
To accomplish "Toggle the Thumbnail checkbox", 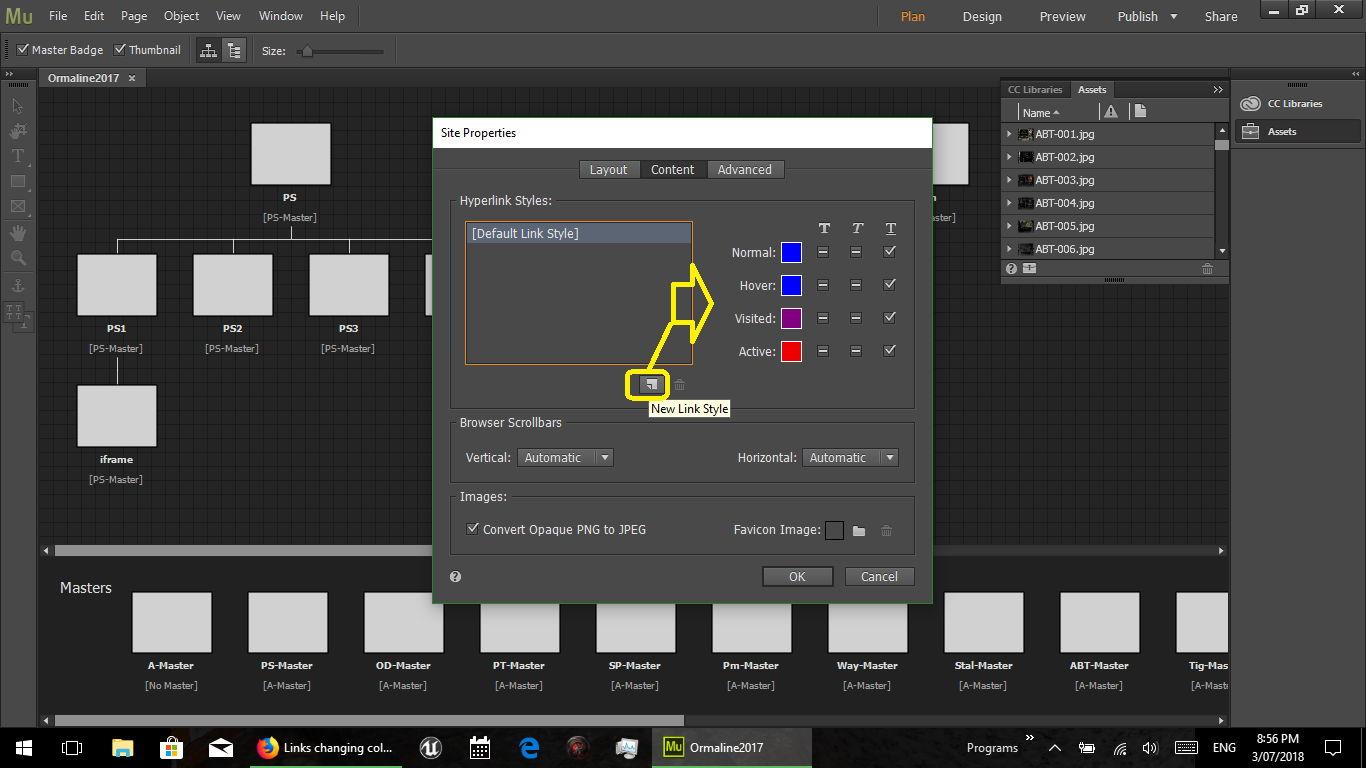I will (x=120, y=50).
